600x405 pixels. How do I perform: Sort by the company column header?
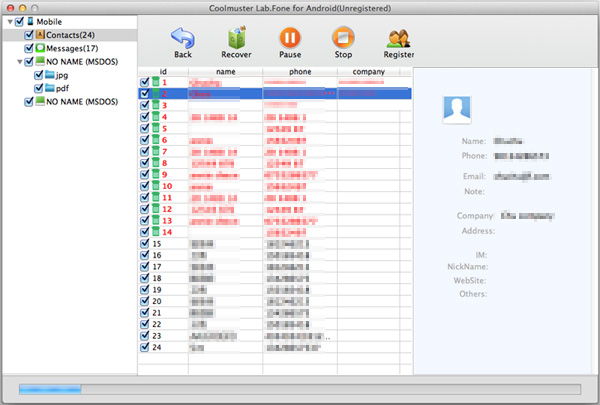368,72
